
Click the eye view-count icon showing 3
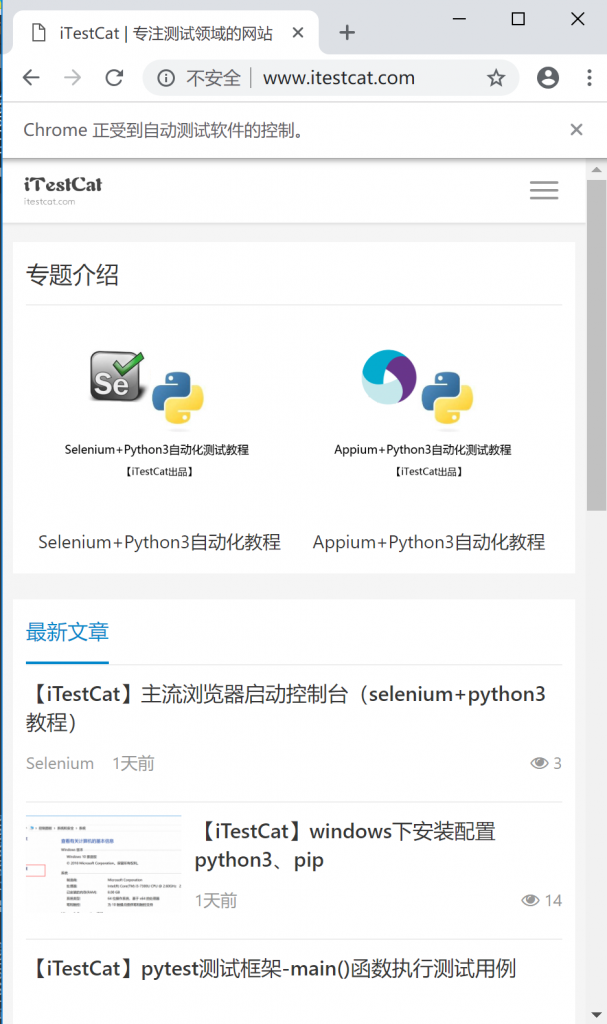click(539, 763)
